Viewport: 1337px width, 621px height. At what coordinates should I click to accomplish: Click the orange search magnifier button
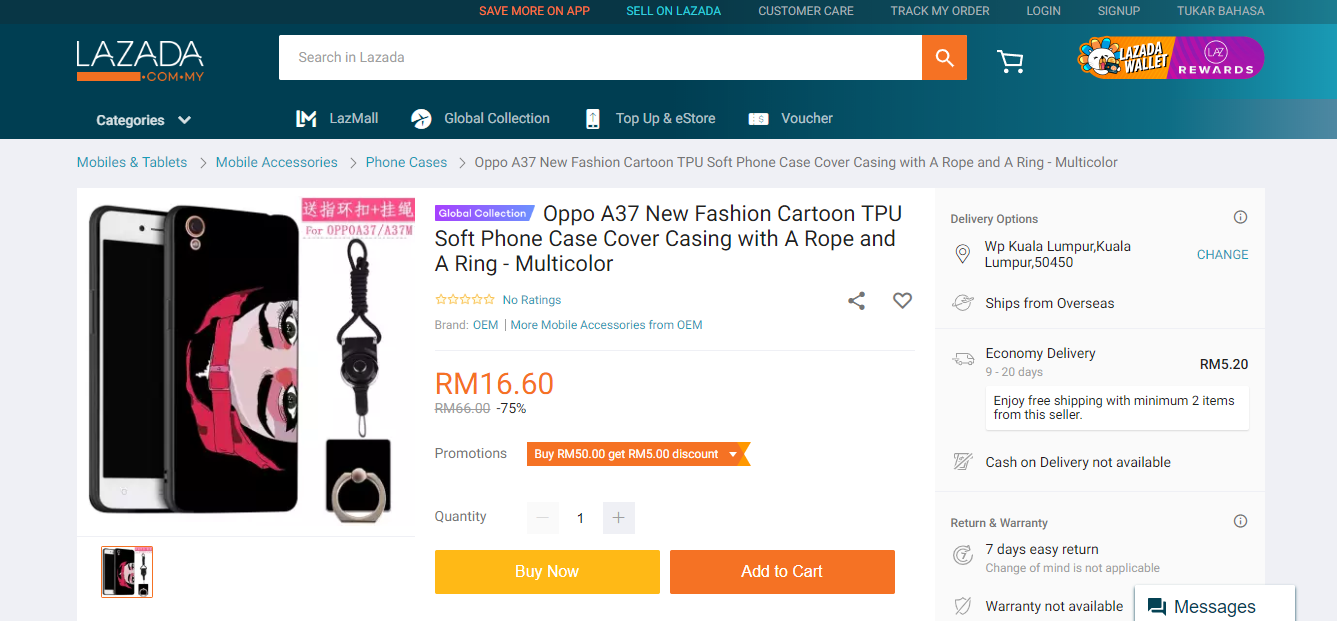pos(944,57)
